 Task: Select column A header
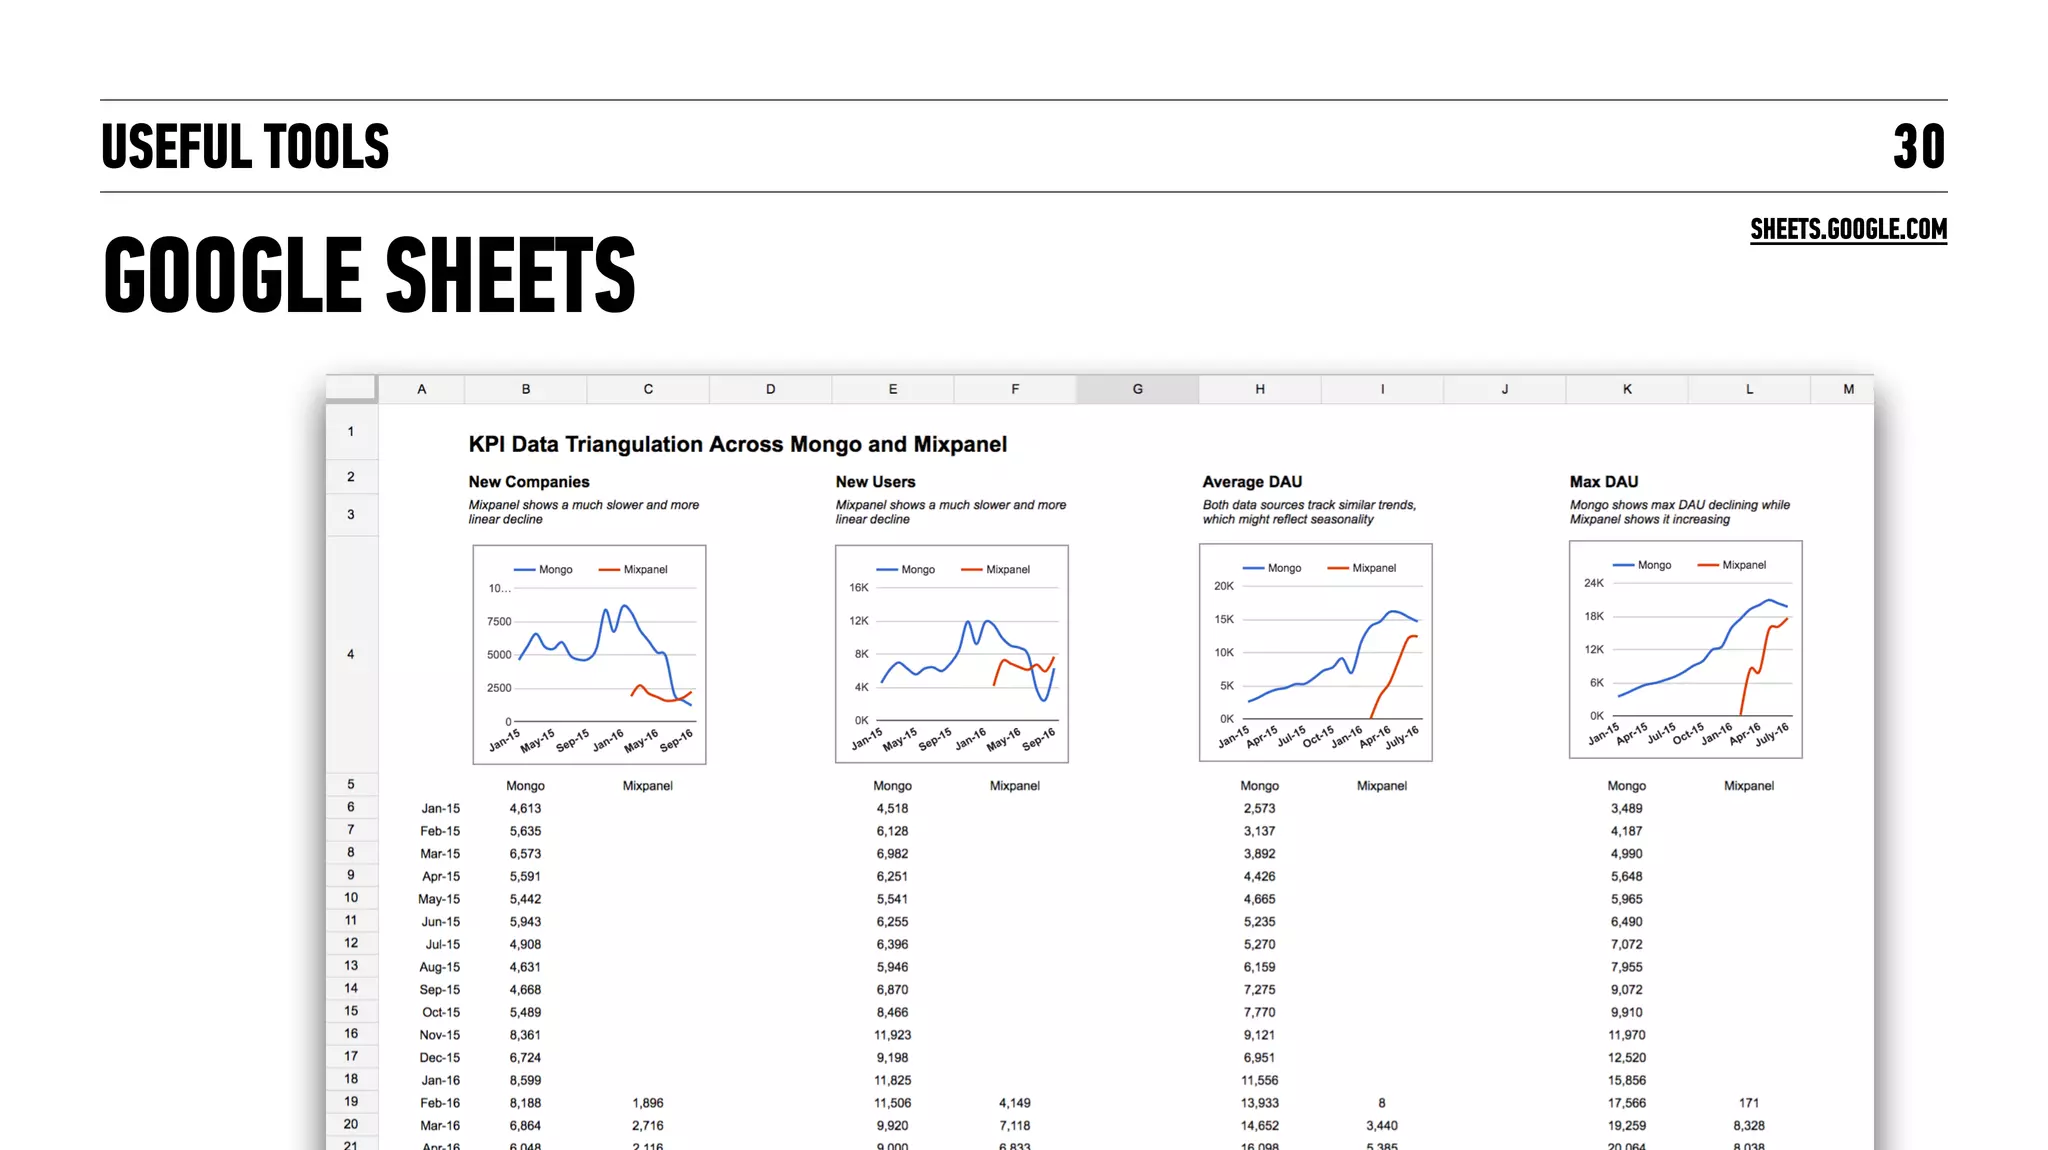[422, 389]
